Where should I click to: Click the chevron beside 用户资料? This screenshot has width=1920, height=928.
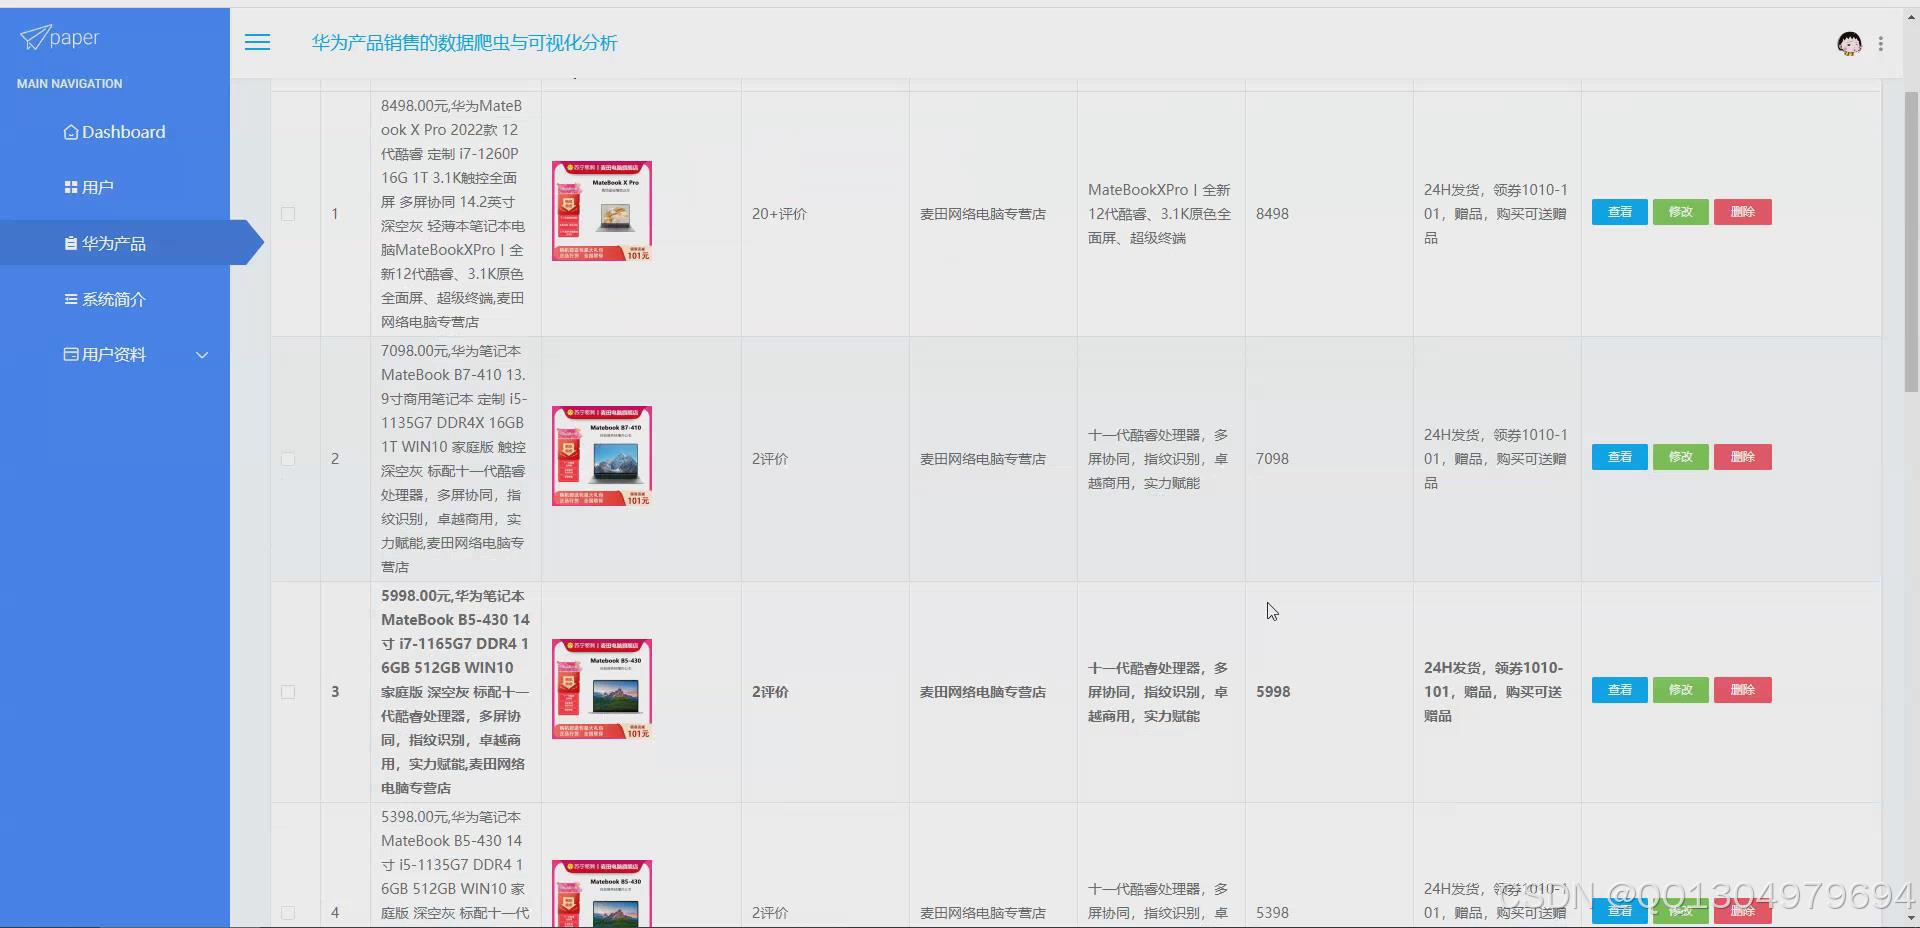[x=202, y=355]
